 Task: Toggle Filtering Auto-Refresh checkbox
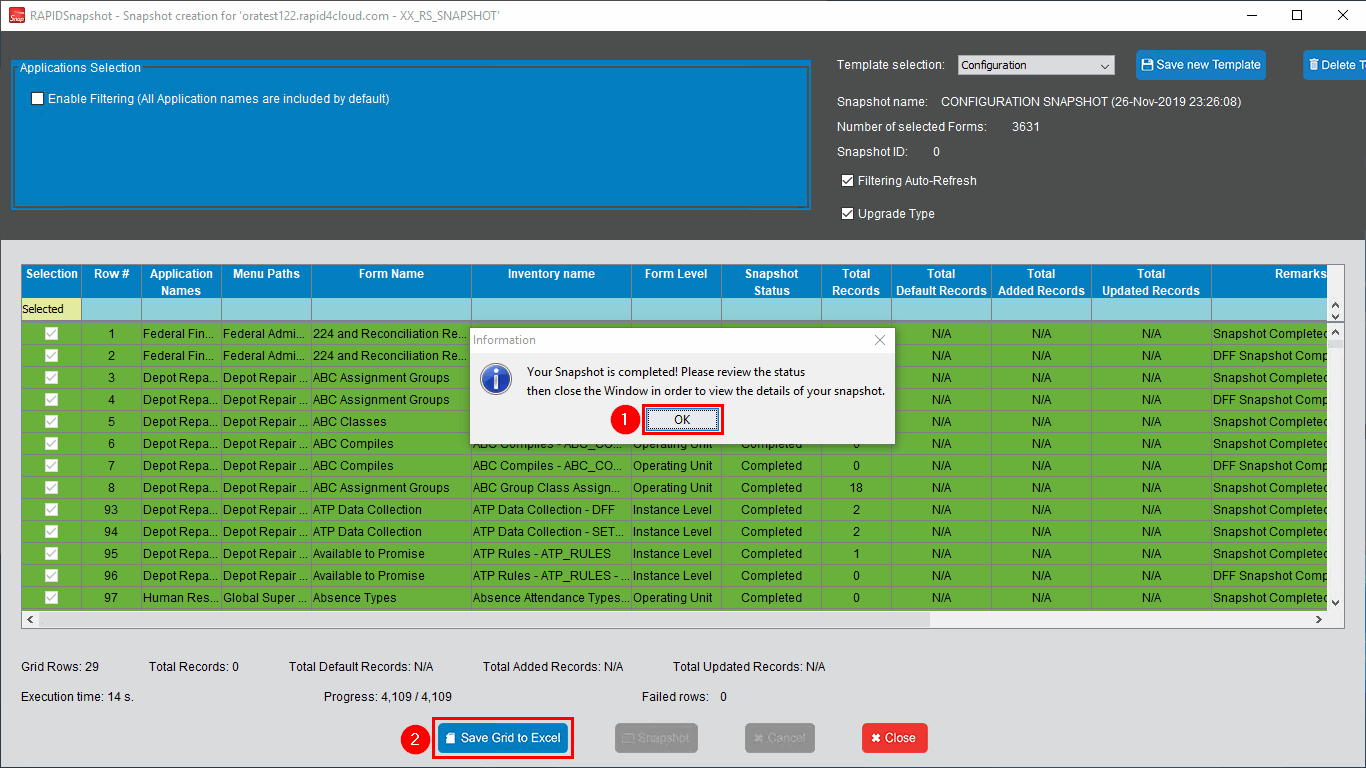tap(848, 181)
